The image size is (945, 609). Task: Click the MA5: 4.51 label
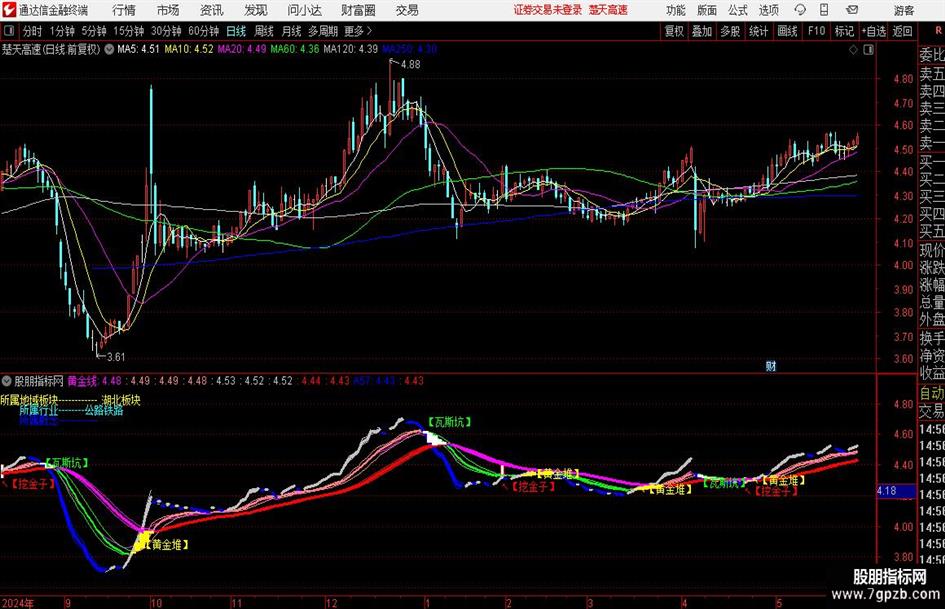[x=139, y=49]
